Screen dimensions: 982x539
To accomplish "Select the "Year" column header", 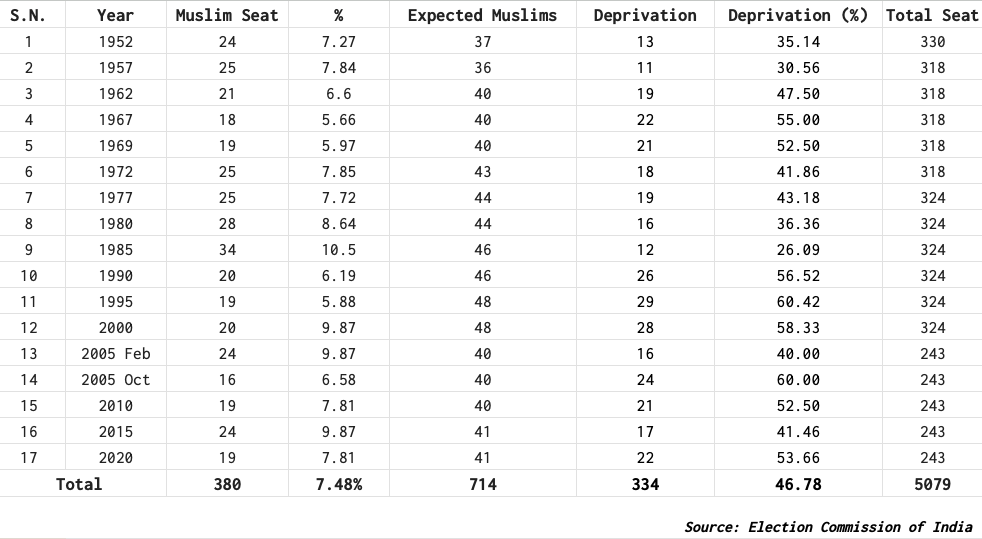I will [x=116, y=15].
